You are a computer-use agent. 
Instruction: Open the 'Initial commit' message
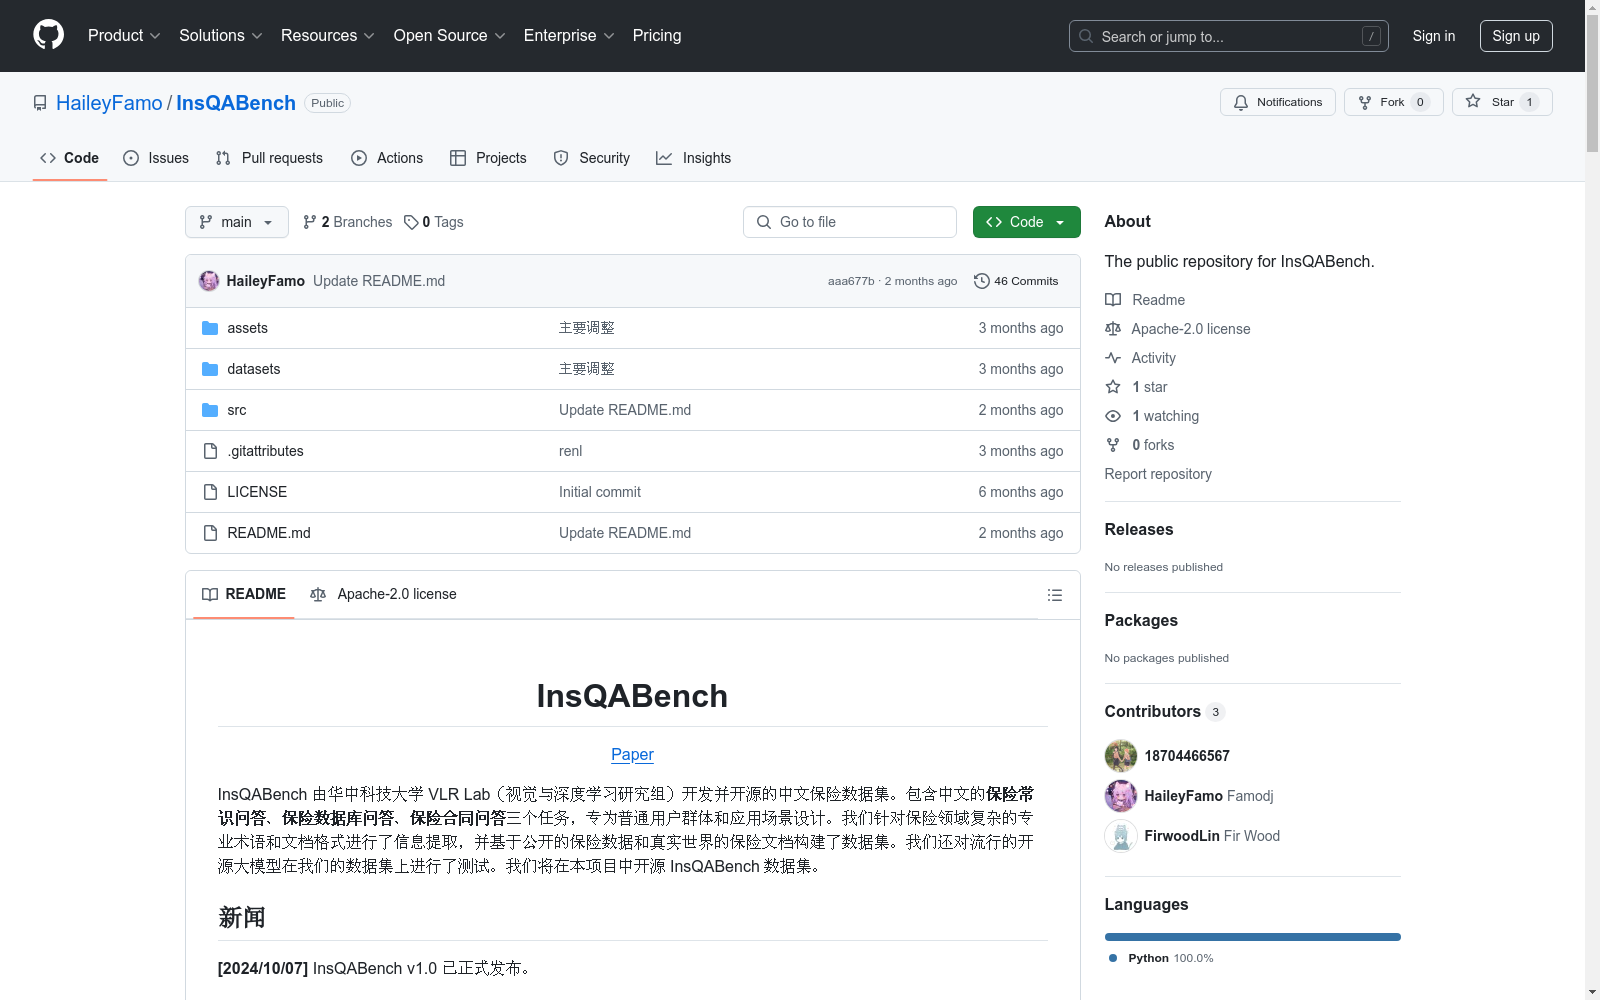pyautogui.click(x=600, y=492)
